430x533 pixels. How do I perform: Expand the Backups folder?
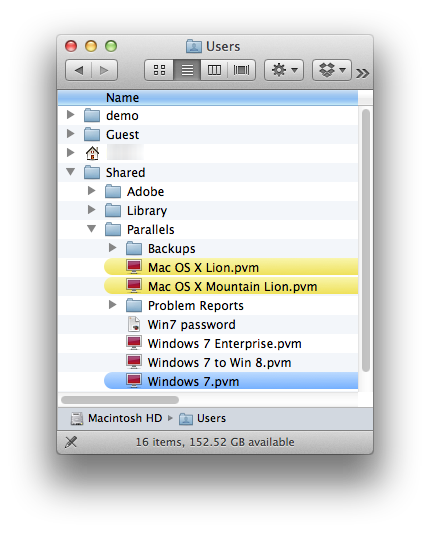click(x=113, y=248)
